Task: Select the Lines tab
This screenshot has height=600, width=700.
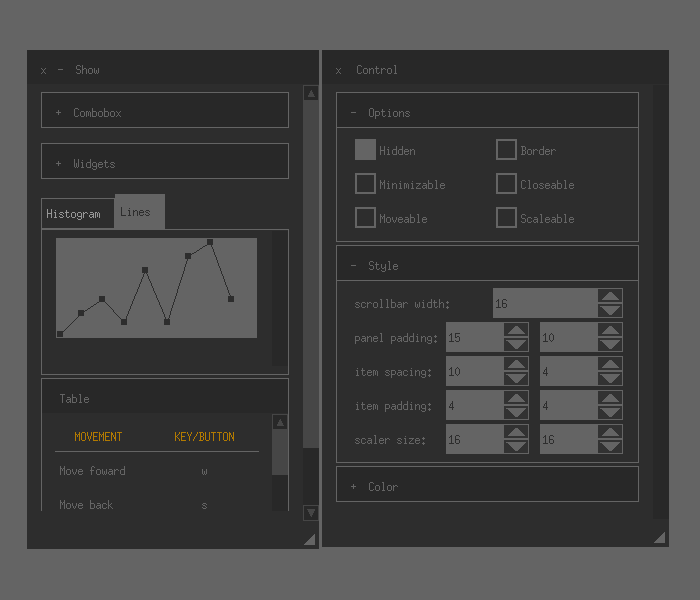Action: (140, 212)
